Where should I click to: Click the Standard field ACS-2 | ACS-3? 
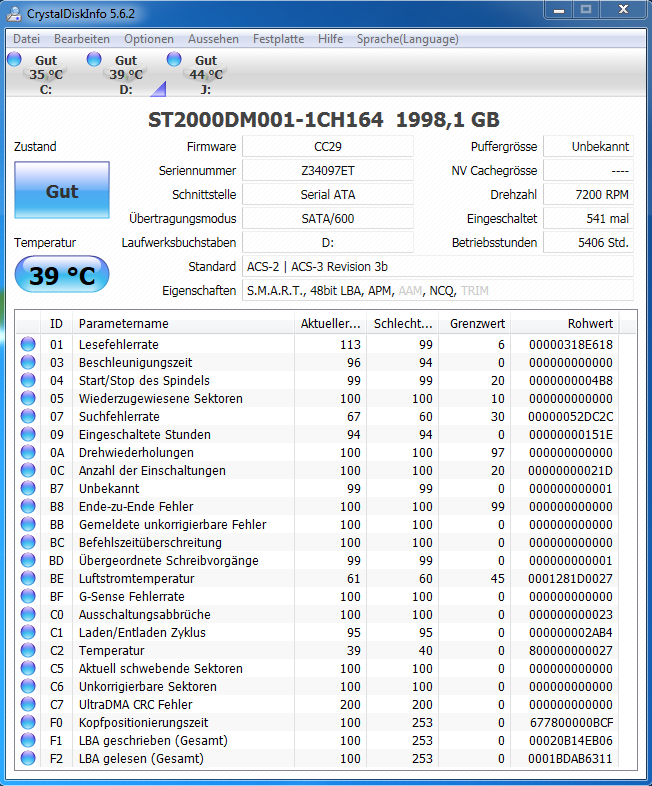[x=438, y=267]
